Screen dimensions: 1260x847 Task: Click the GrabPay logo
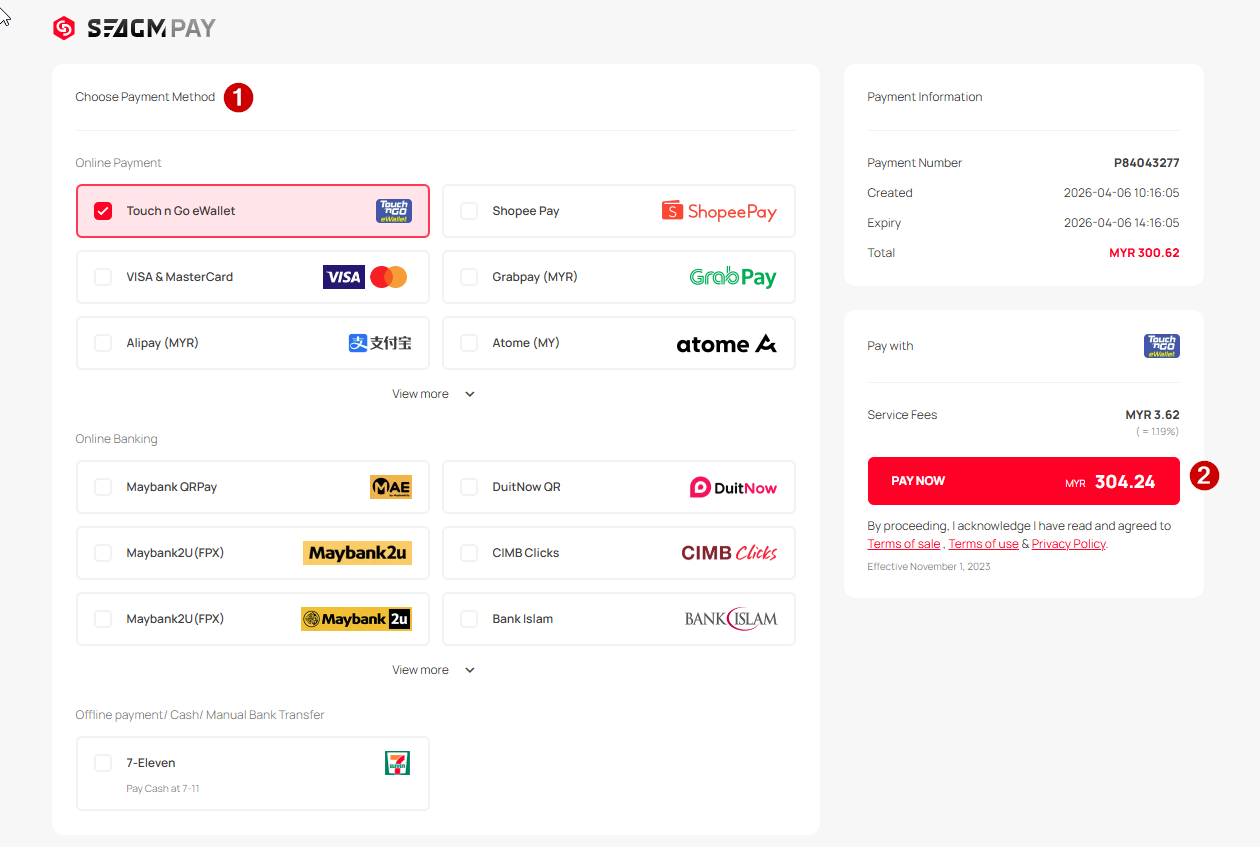pyautogui.click(x=733, y=277)
